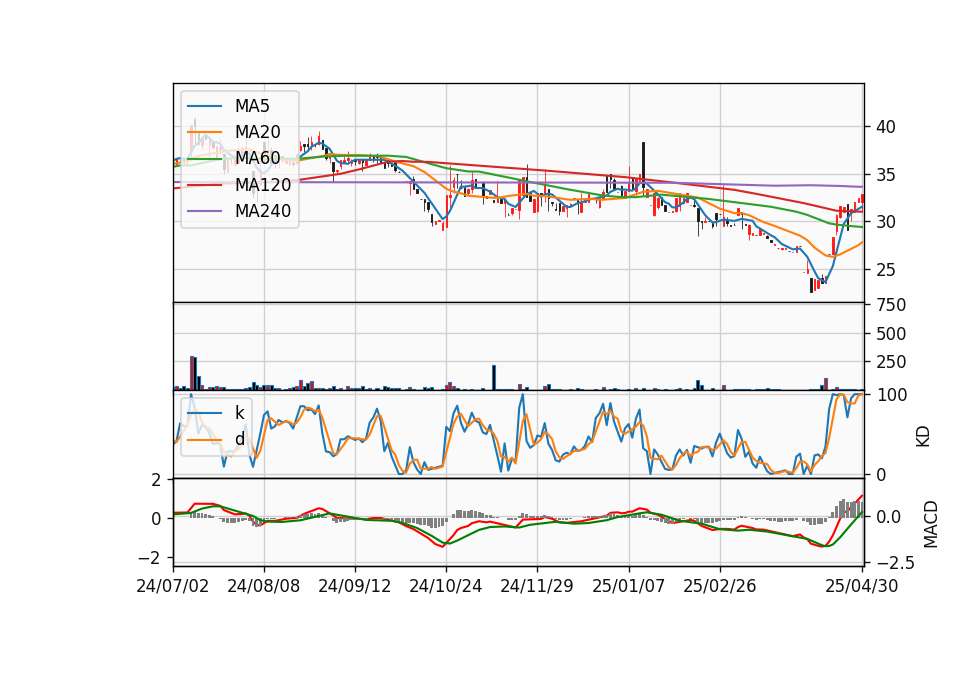The width and height of the screenshot is (960, 690).
Task: Click the MACD left axis value 2
Action: 156,481
